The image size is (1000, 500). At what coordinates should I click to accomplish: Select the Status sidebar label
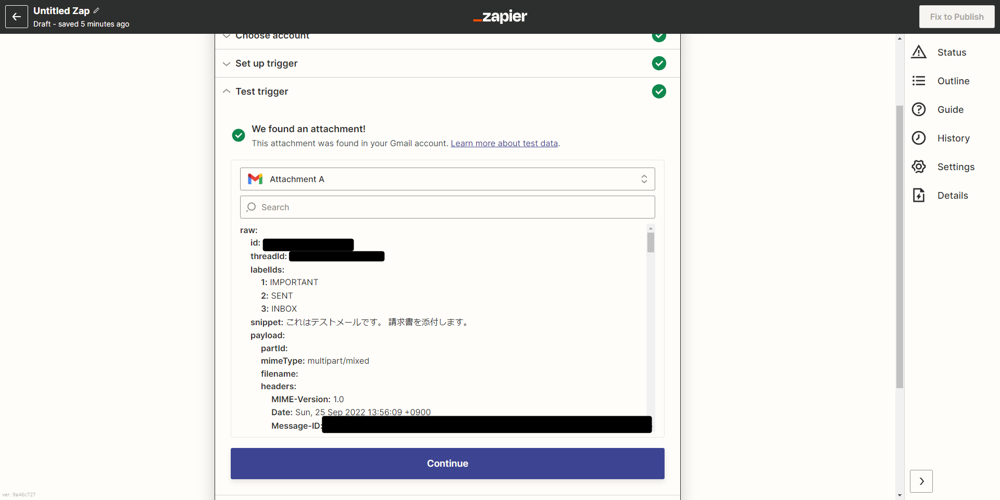click(x=952, y=52)
